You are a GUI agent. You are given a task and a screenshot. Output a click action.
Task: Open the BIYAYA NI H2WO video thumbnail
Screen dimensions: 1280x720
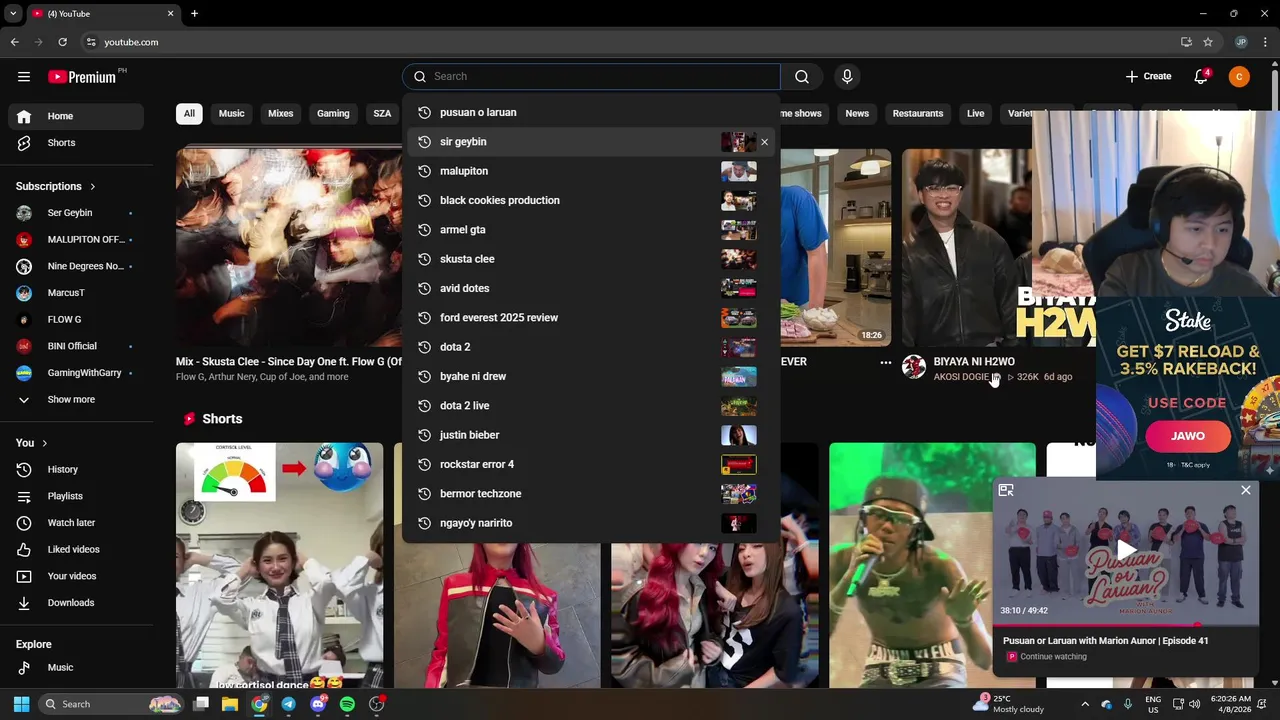tap(966, 247)
